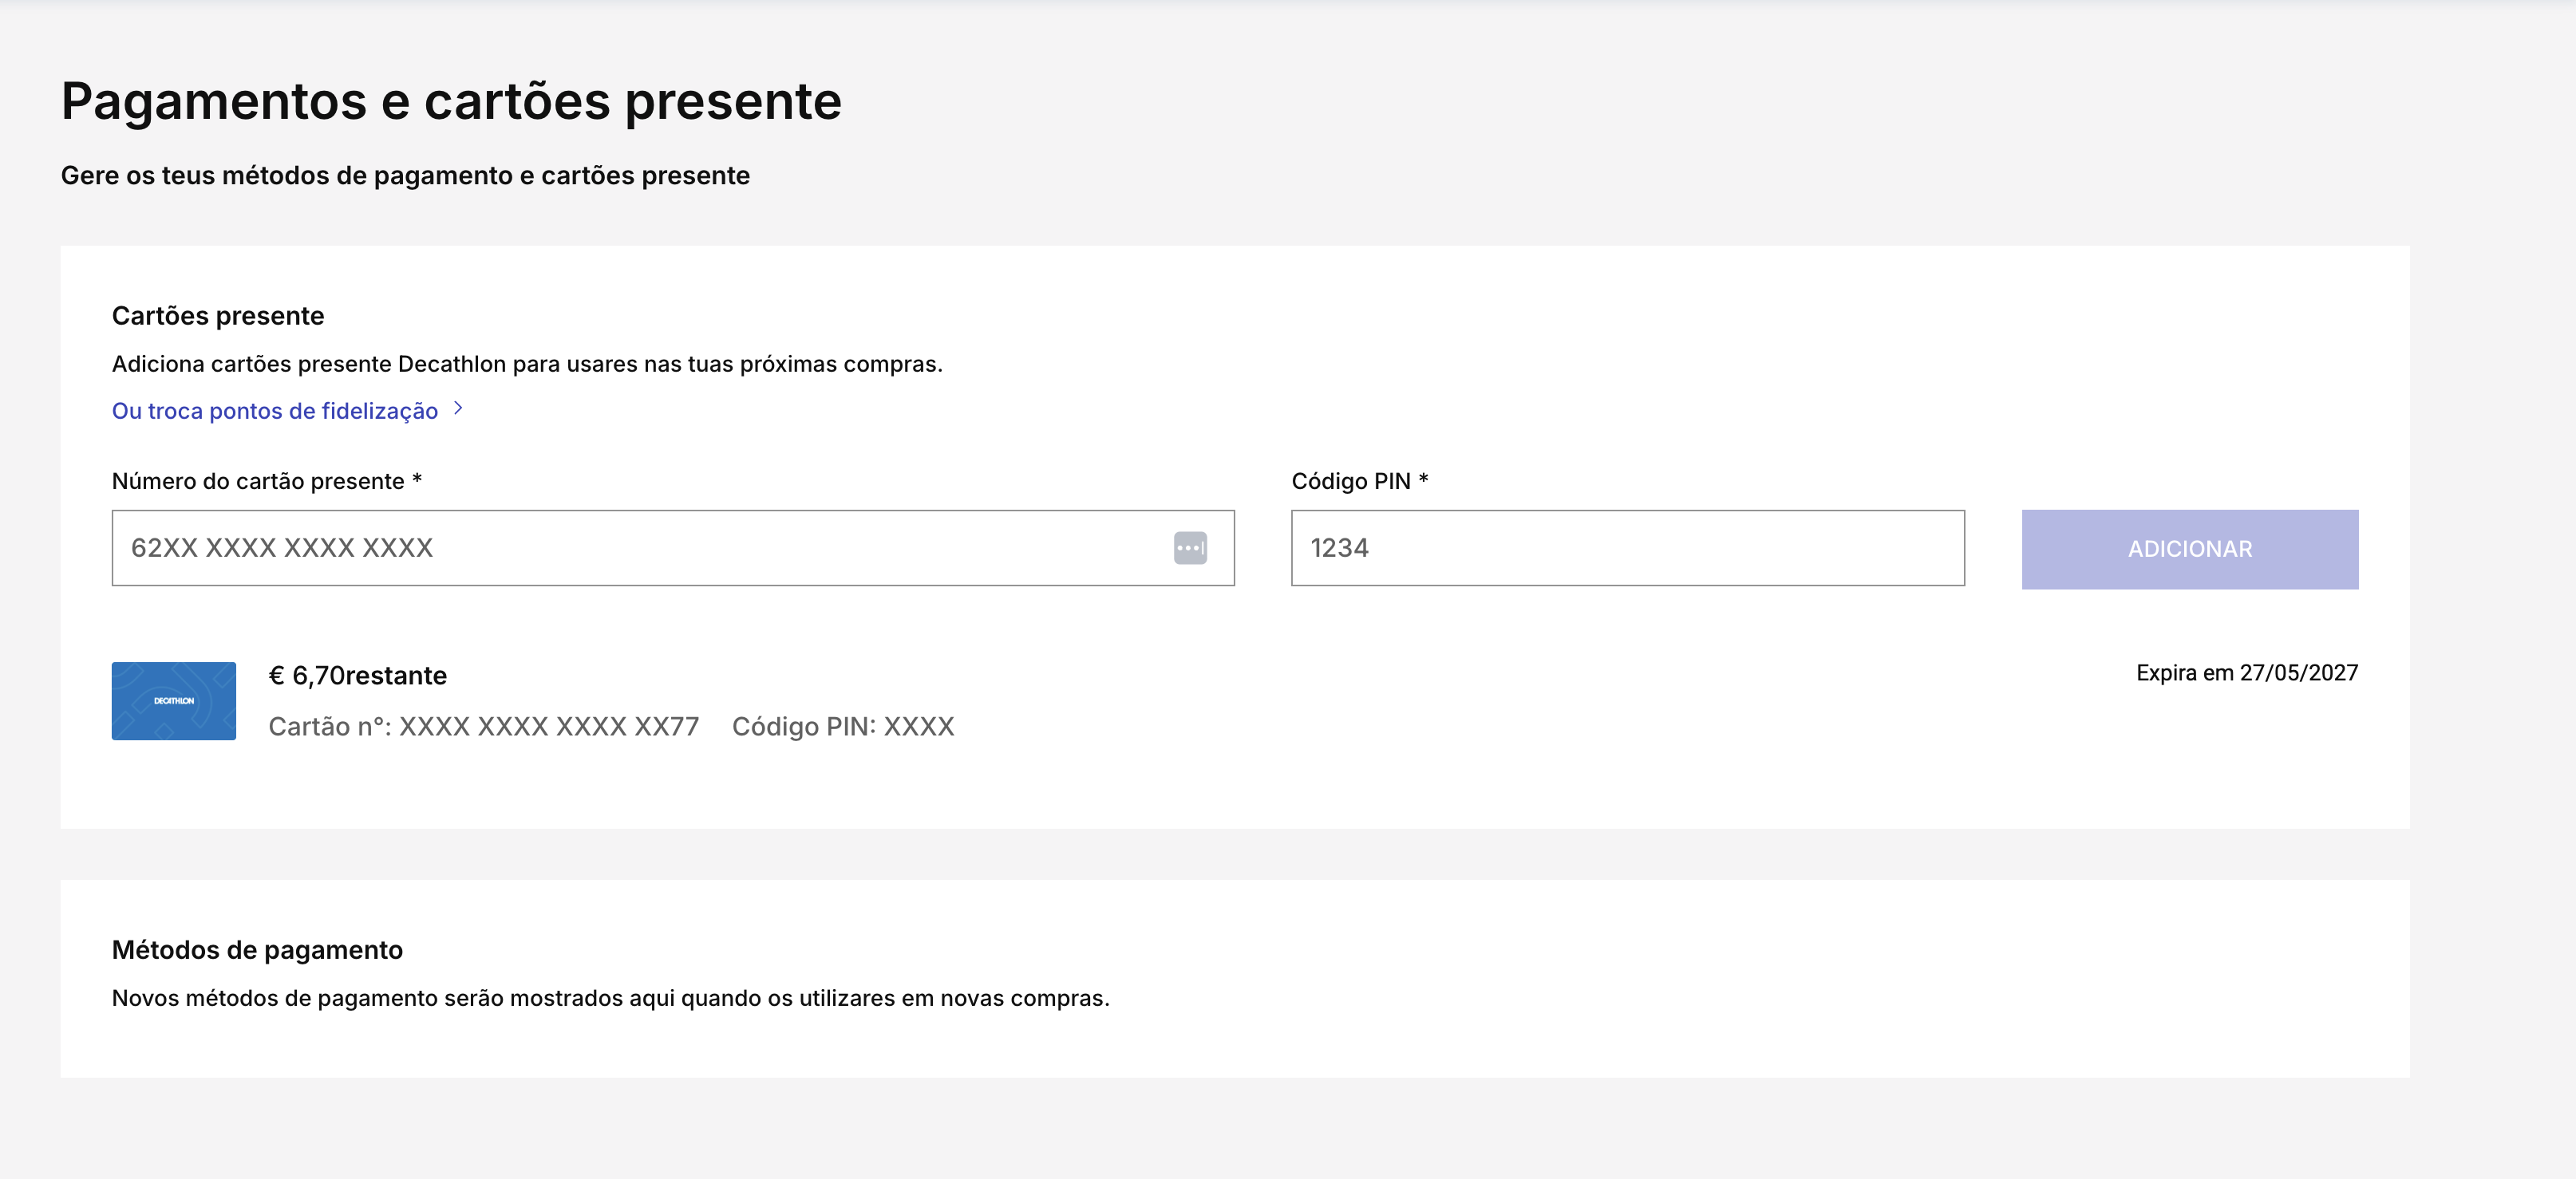Image resolution: width=2576 pixels, height=1179 pixels.
Task: Click the 'Expira em 27/05/2027' text
Action: click(2246, 673)
